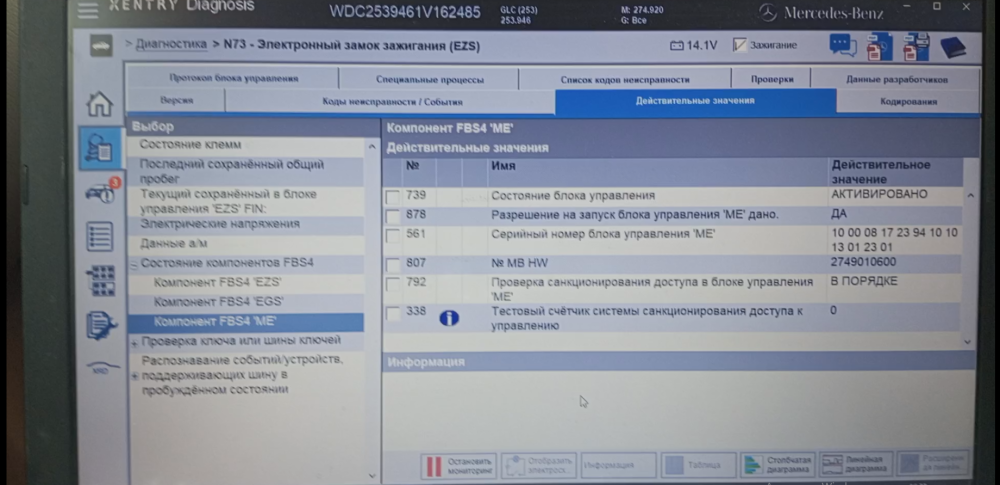Image resolution: width=1000 pixels, height=485 pixels.
Task: Check the box for row 739
Action: (x=393, y=197)
